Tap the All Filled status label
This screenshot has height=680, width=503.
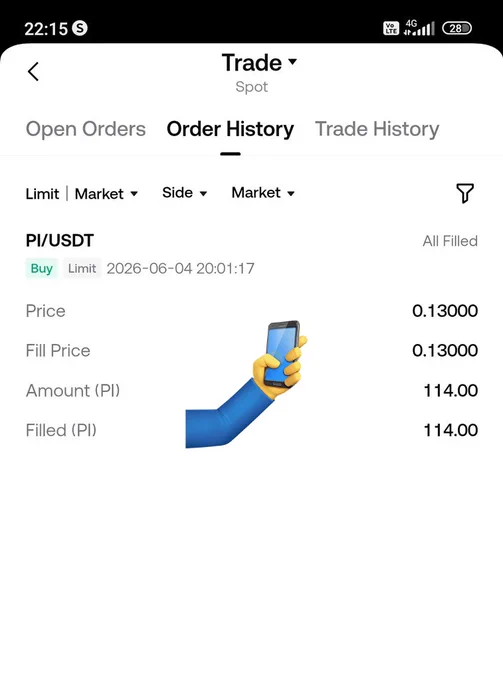(x=450, y=241)
